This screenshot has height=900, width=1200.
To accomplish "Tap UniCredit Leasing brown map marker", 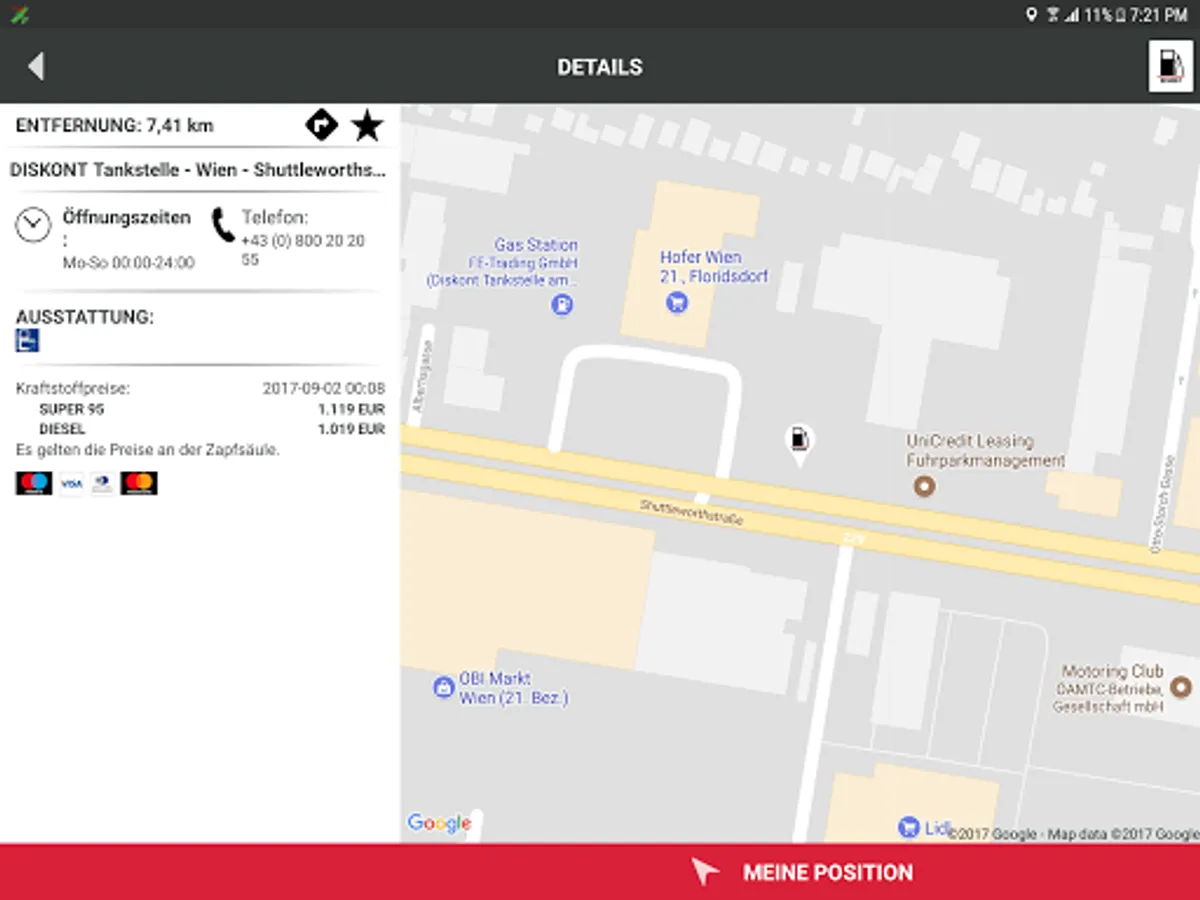I will click(925, 487).
